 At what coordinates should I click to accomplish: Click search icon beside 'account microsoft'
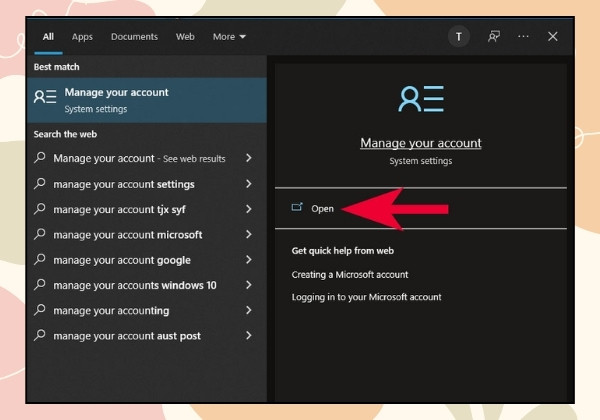coord(40,234)
